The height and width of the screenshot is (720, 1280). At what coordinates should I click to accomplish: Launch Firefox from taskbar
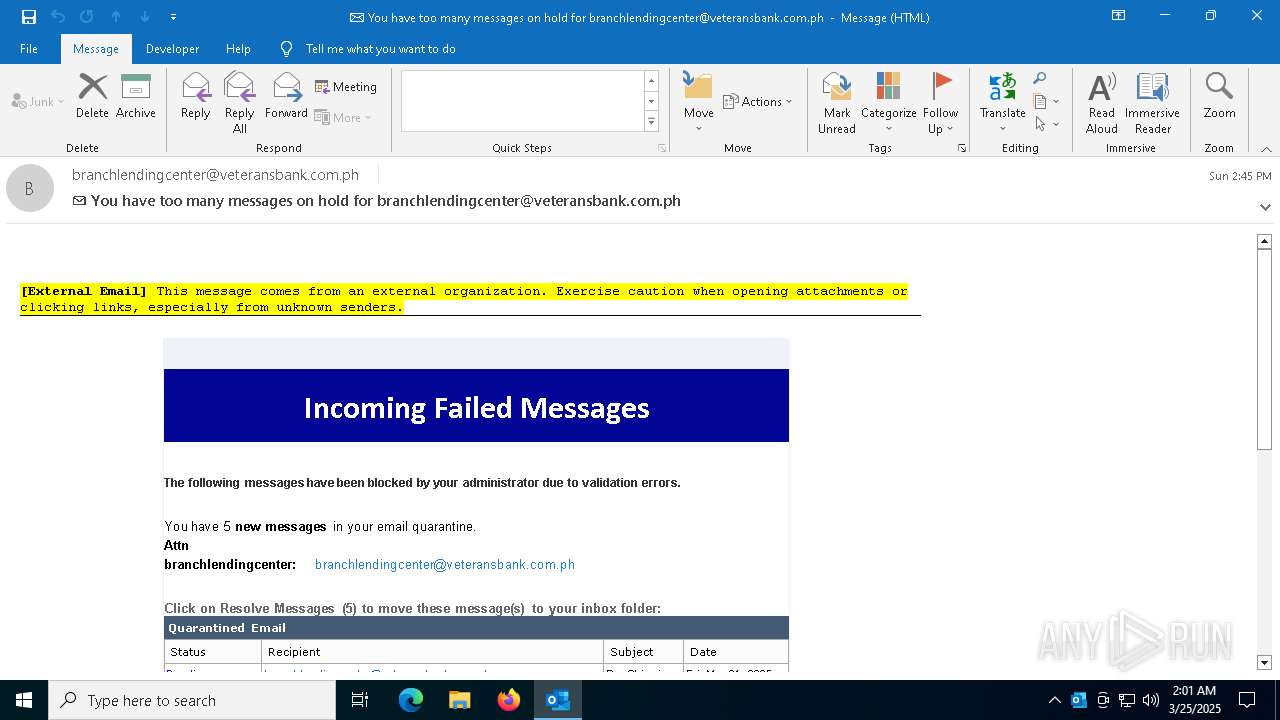(x=509, y=700)
